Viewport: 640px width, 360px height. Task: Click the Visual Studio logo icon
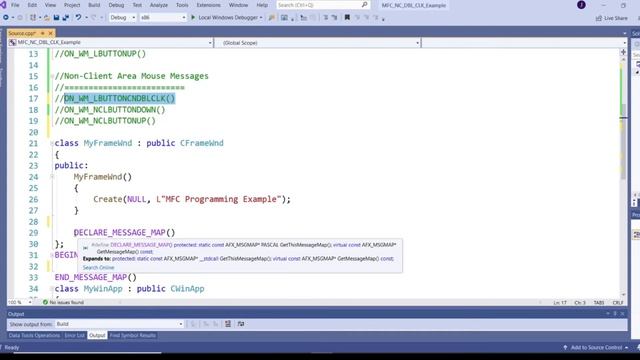tap(3, 5)
